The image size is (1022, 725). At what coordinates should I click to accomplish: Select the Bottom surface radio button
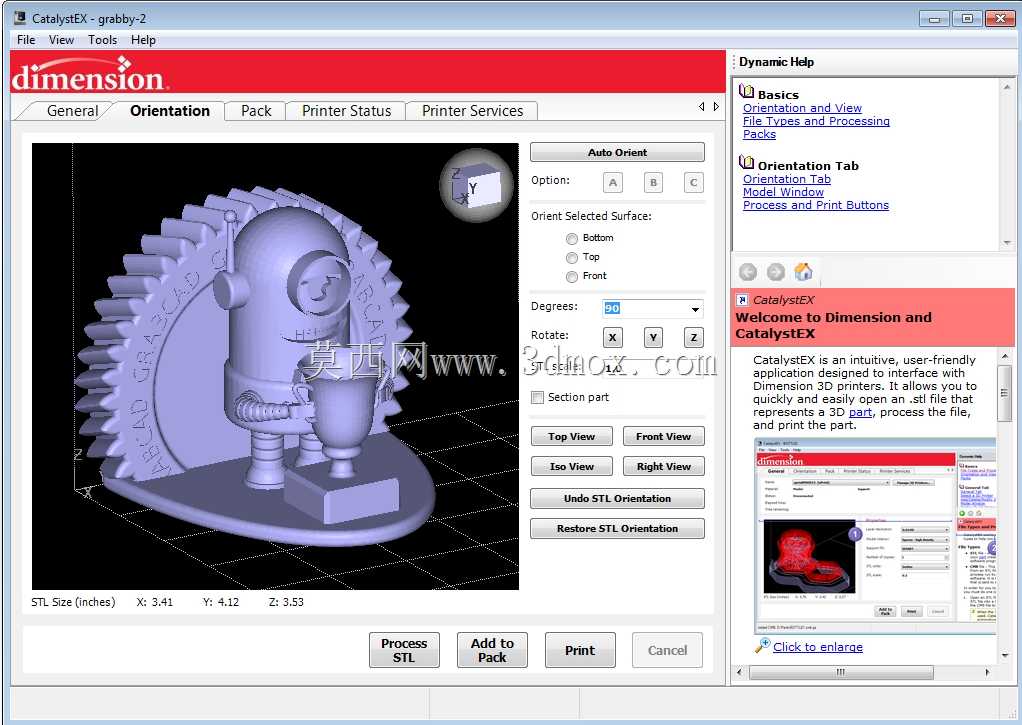click(572, 239)
